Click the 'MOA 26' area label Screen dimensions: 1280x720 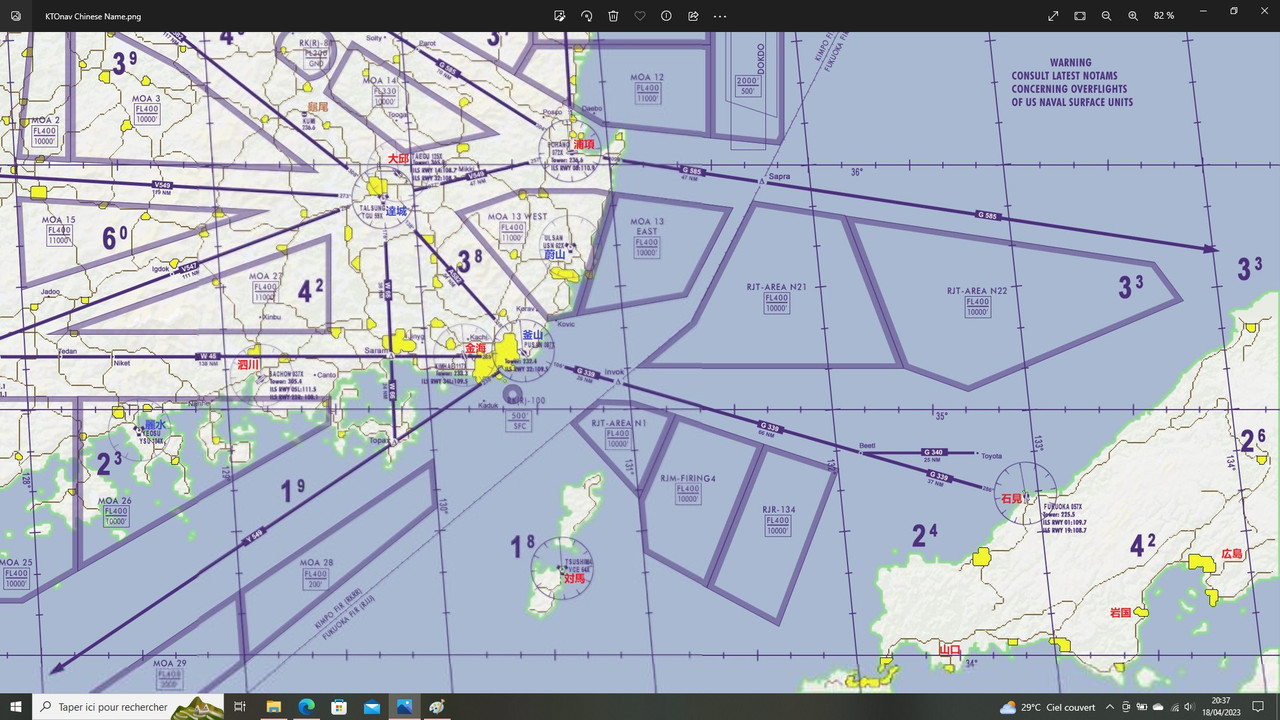(114, 501)
